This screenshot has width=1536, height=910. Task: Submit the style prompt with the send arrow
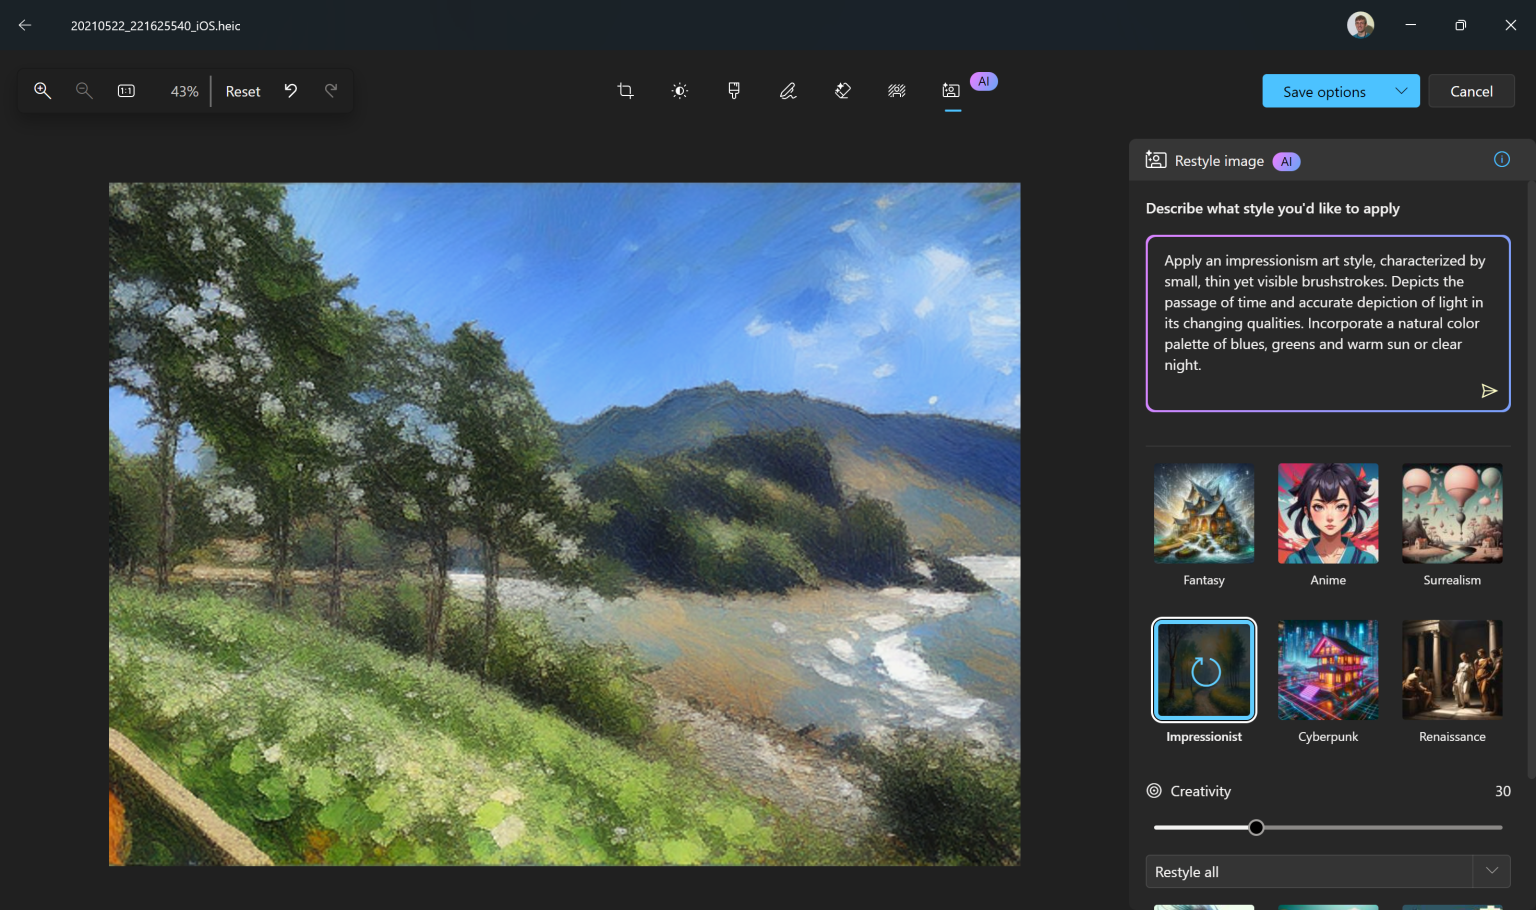pyautogui.click(x=1489, y=390)
